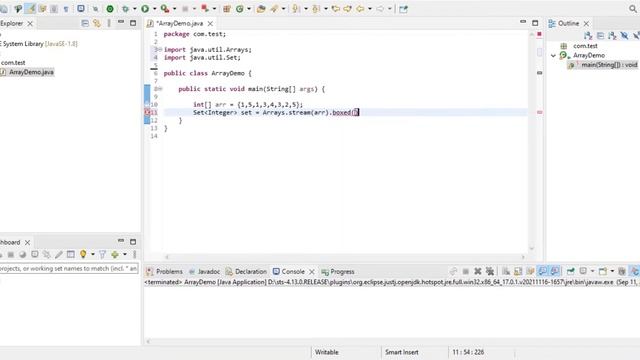Click the pencil edit icon in Boot Dashboard

(x=59, y=254)
